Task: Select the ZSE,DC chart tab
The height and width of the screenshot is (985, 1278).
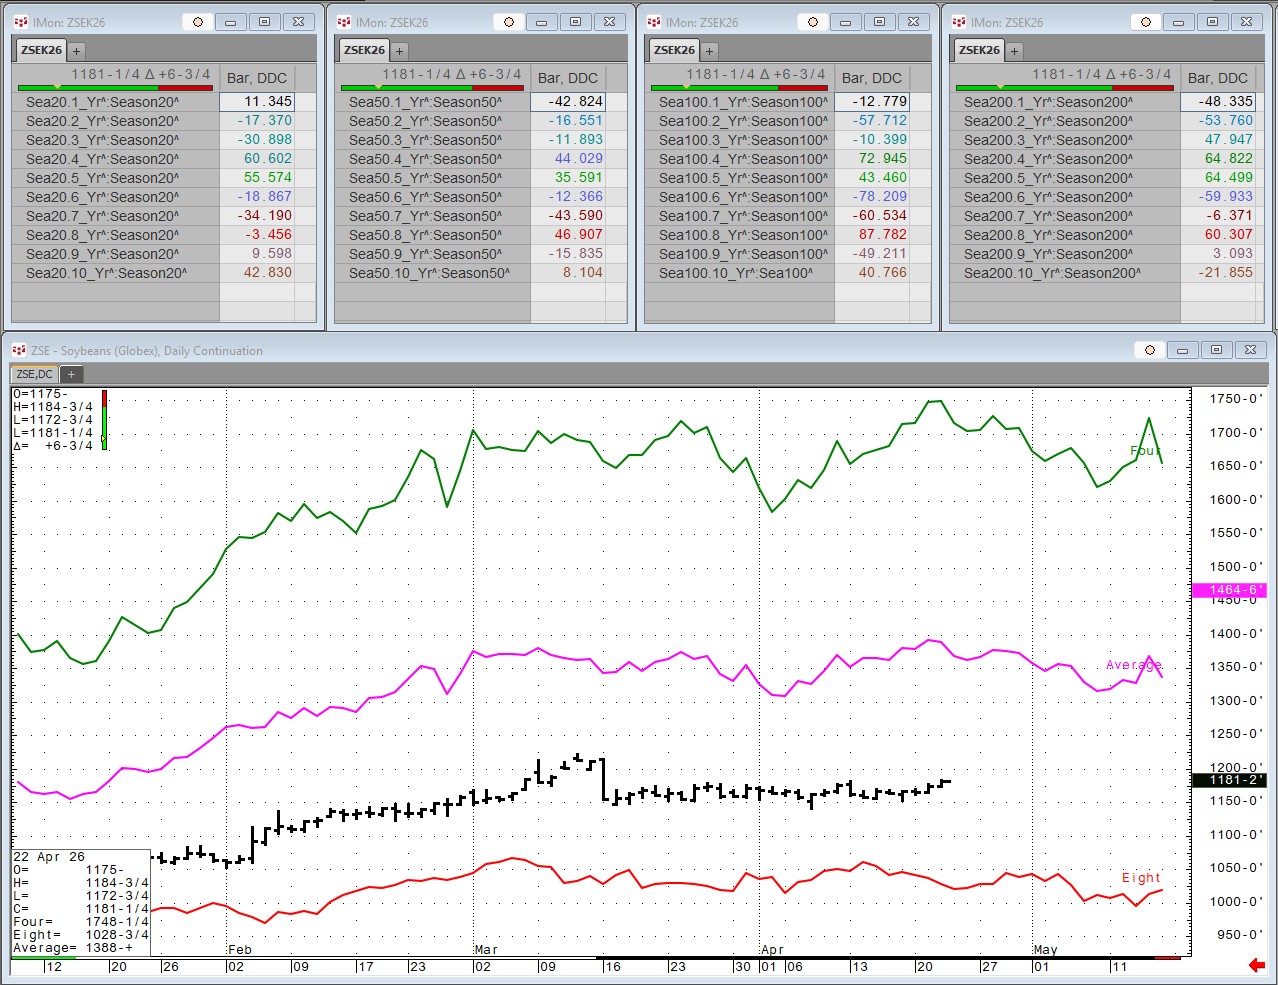Action: tap(35, 374)
